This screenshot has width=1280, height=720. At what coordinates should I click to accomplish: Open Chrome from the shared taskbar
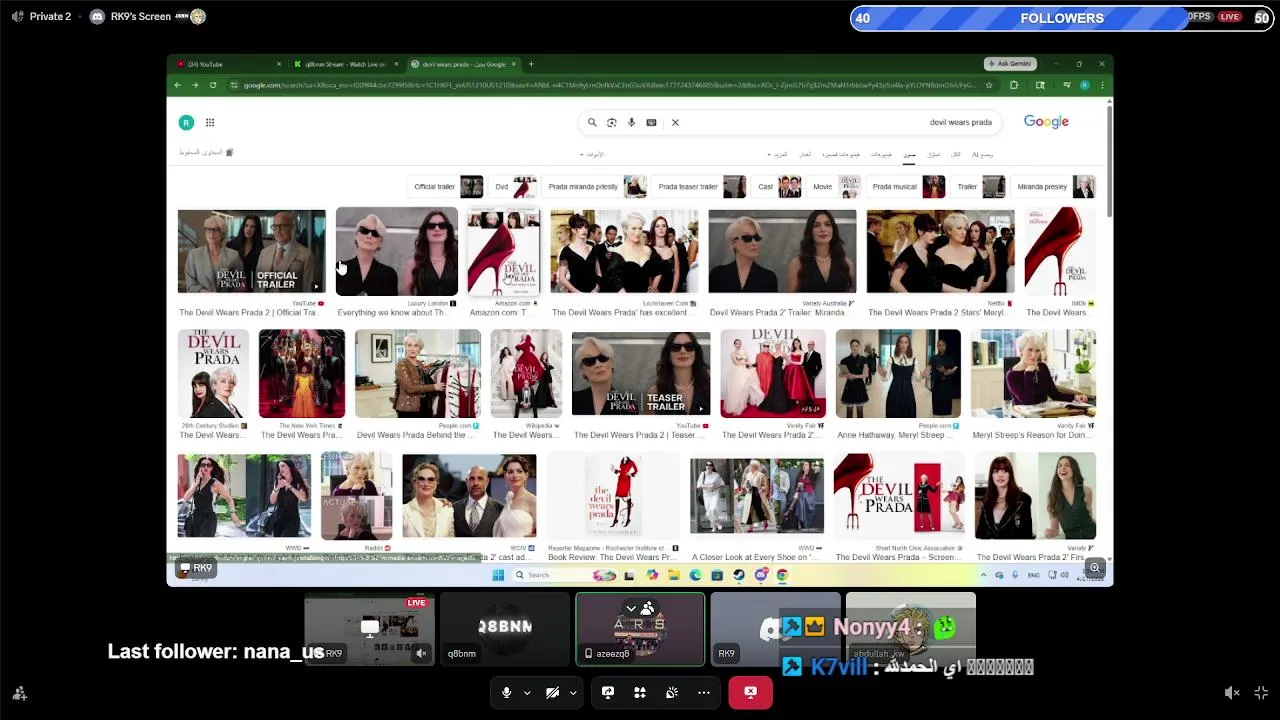(782, 575)
